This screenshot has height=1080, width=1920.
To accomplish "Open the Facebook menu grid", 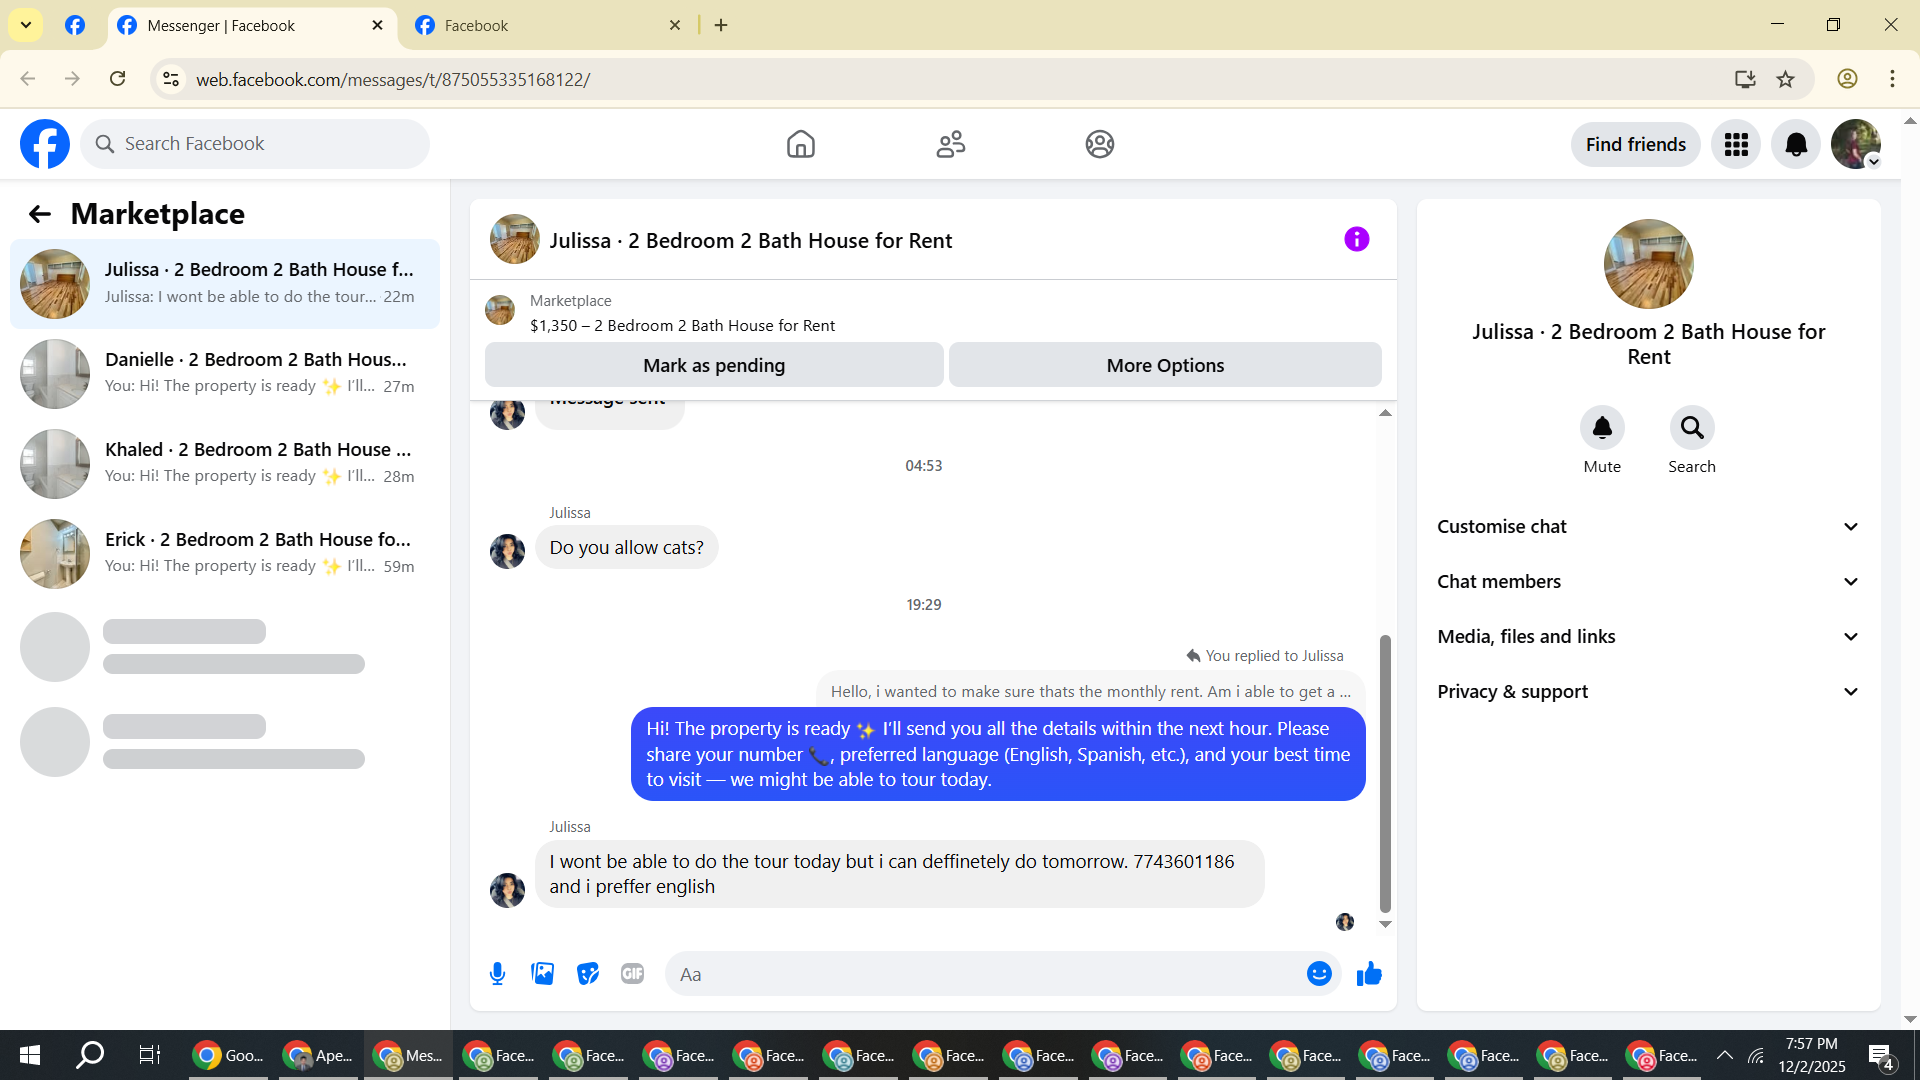I will [x=1736, y=145].
